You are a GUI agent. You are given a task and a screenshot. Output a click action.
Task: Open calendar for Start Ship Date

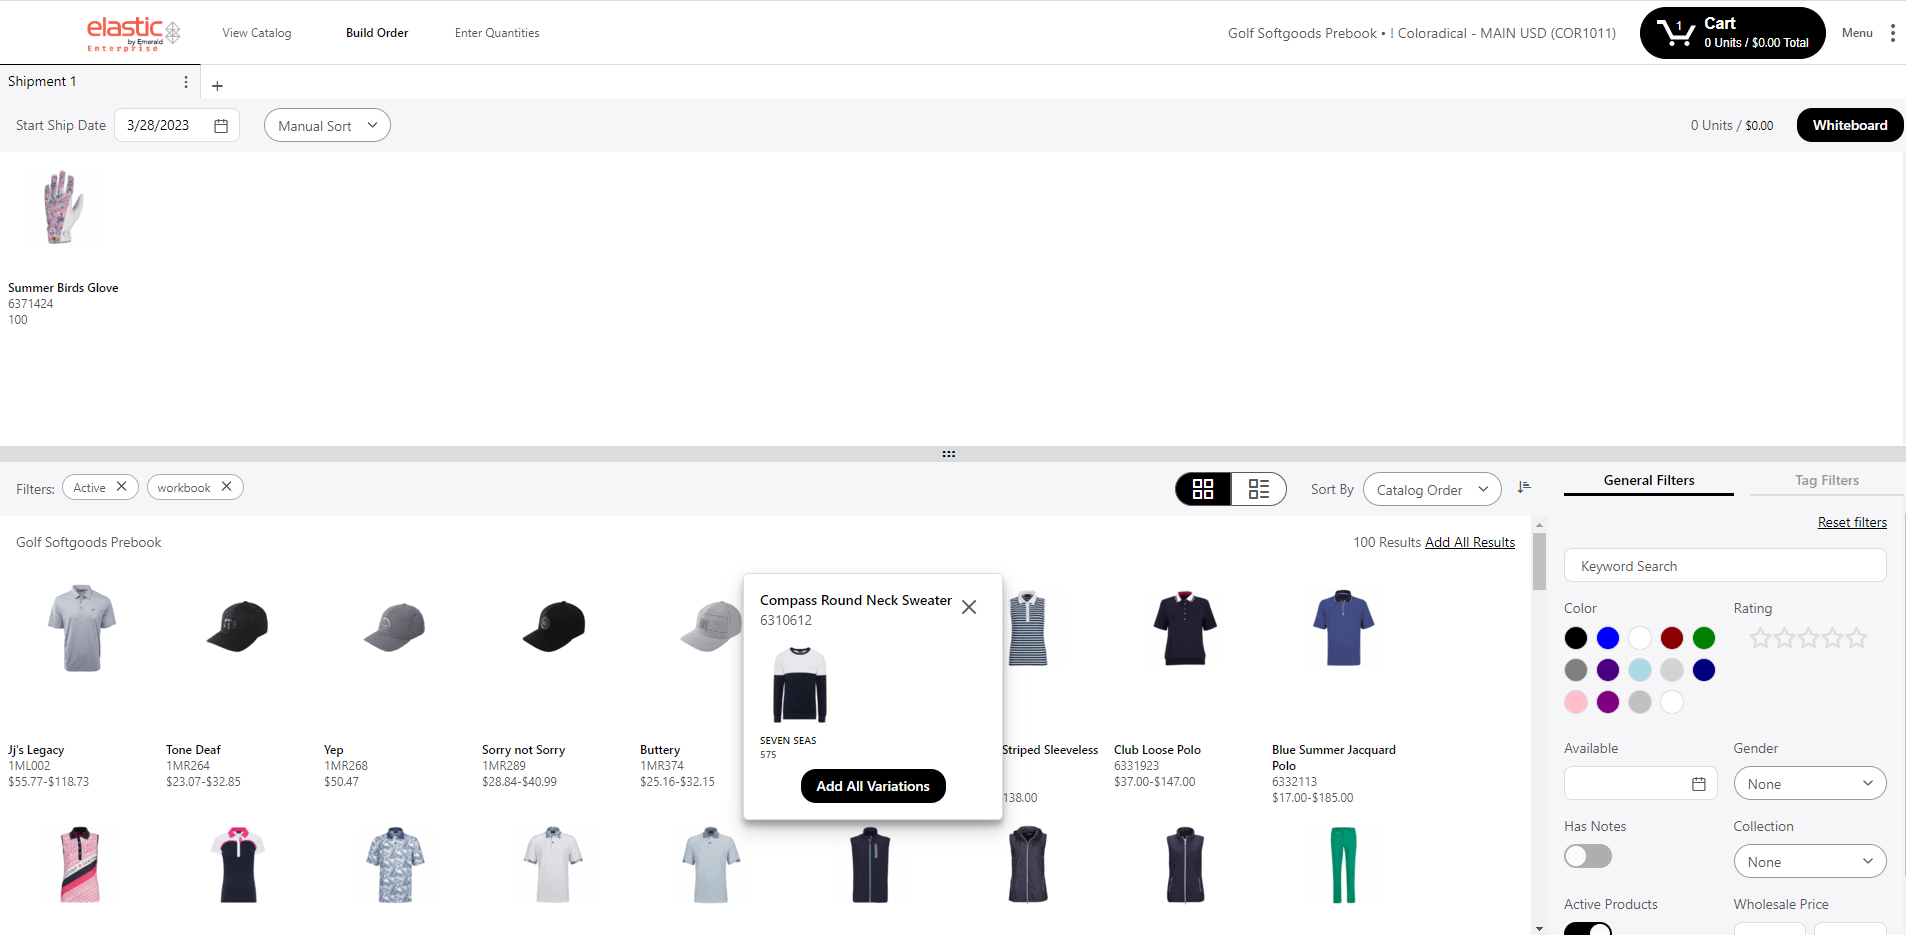[x=221, y=126]
